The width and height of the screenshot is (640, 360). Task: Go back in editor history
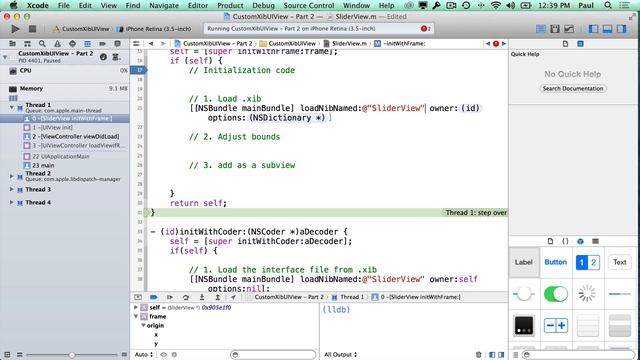[x=151, y=44]
